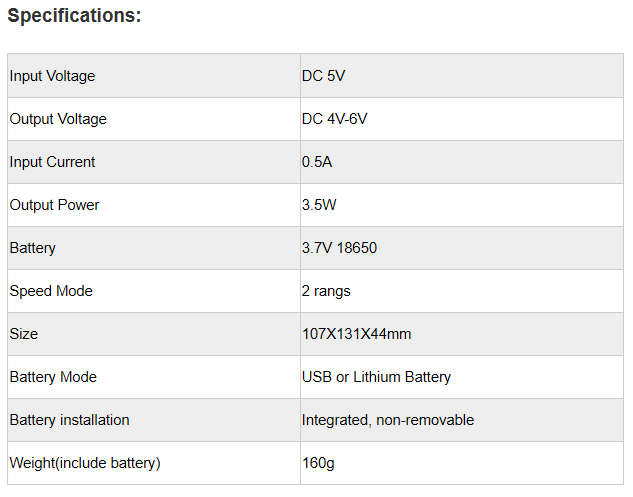Select the Size row label
This screenshot has width=633, height=497.
(x=24, y=334)
